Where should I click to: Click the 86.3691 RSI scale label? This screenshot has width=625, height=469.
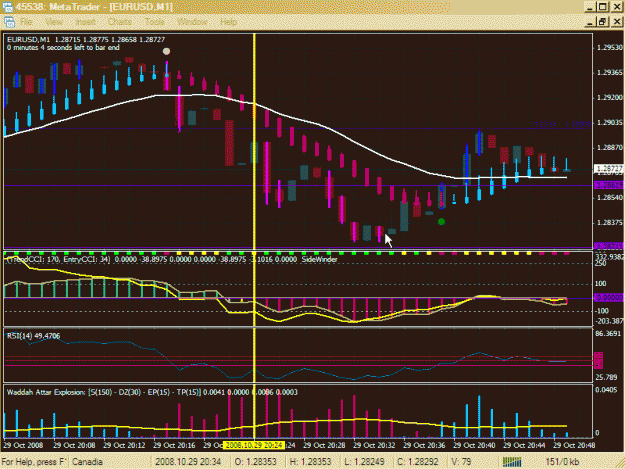pyautogui.click(x=608, y=334)
